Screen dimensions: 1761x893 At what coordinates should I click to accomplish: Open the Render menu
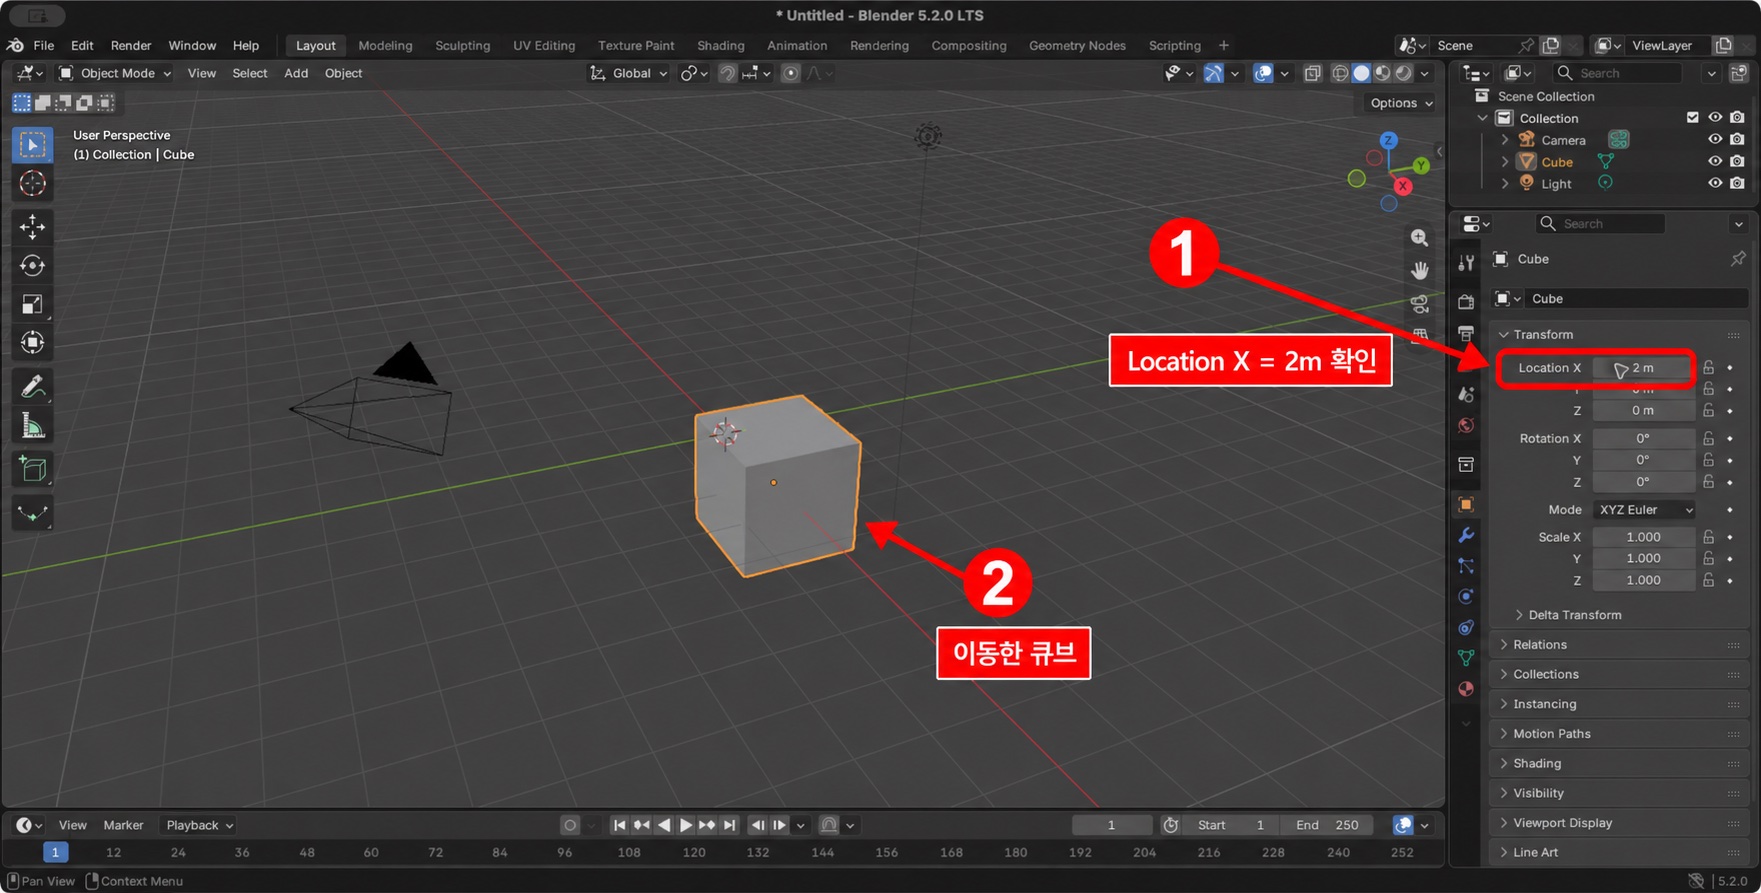pyautogui.click(x=131, y=45)
